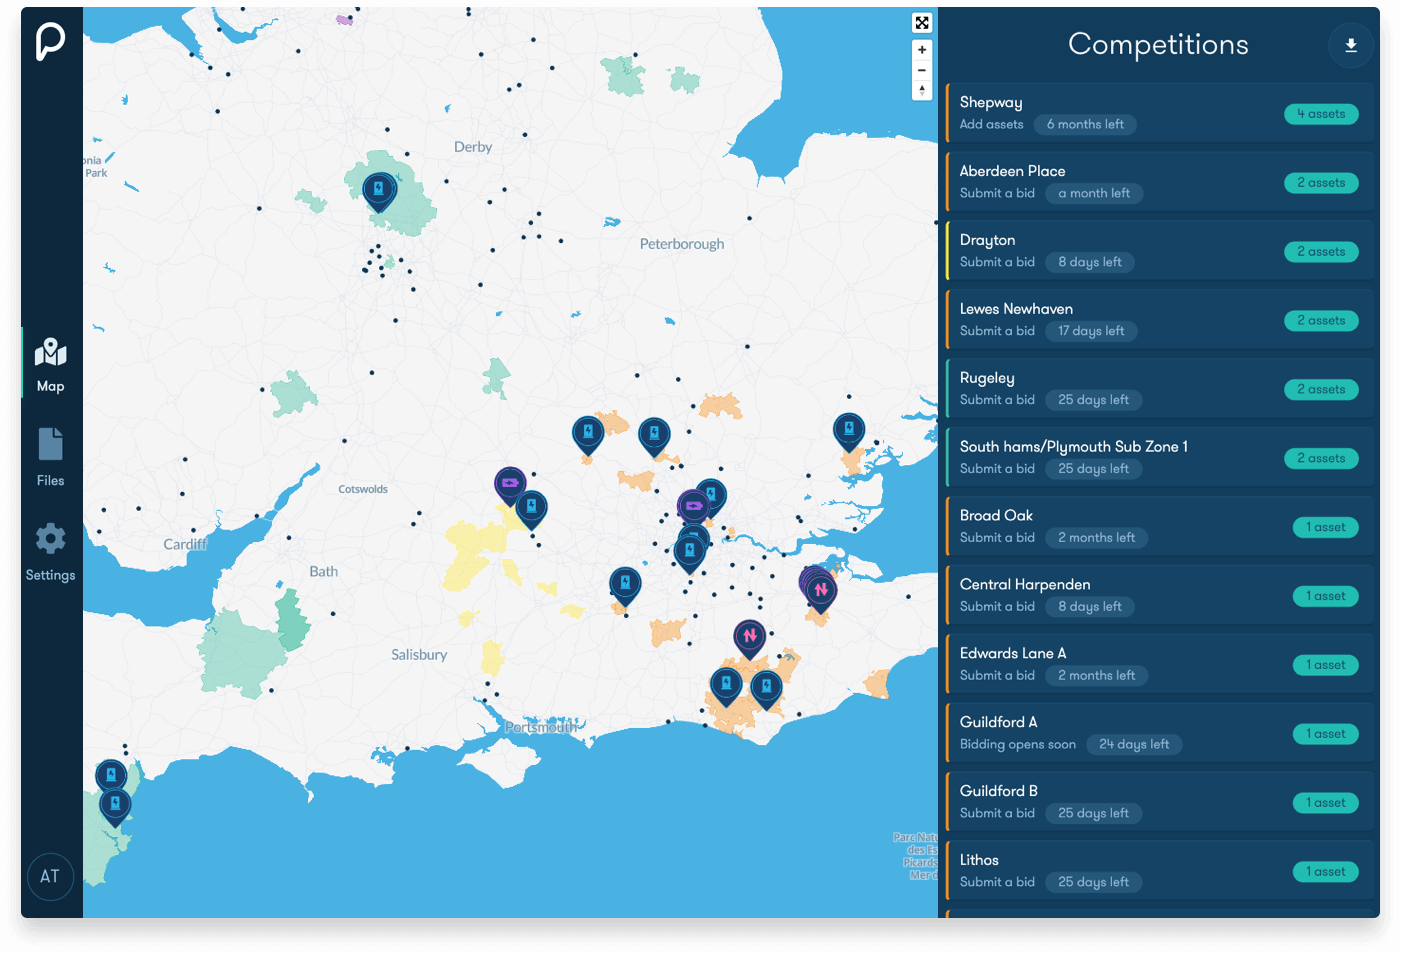Click the '4 assets' badge on Shepway
1401x953 pixels.
1321,114
